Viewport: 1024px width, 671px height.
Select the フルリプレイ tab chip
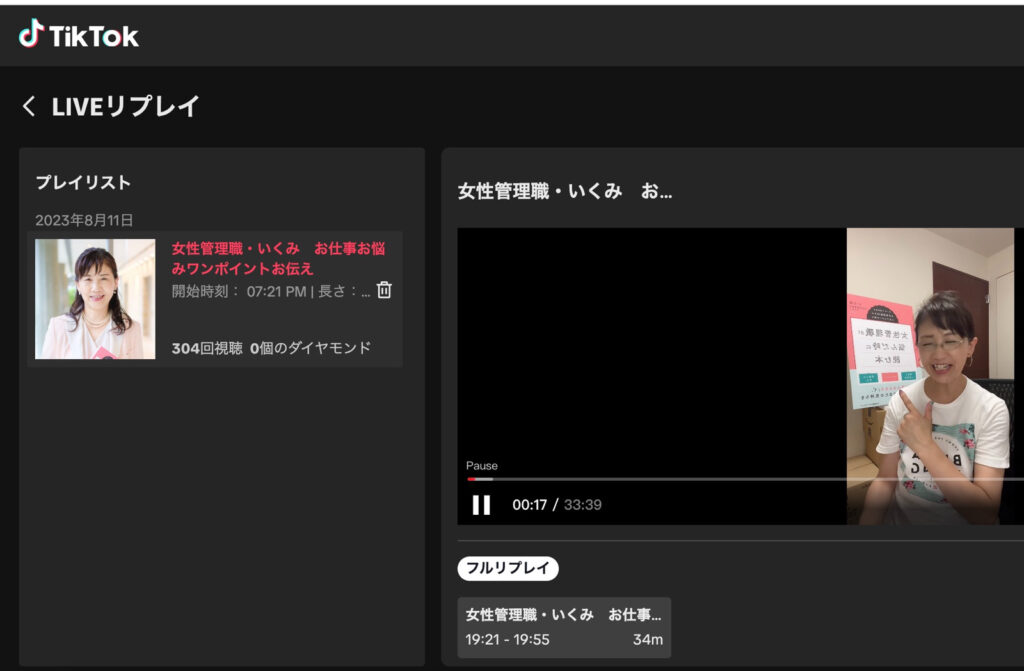[508, 569]
